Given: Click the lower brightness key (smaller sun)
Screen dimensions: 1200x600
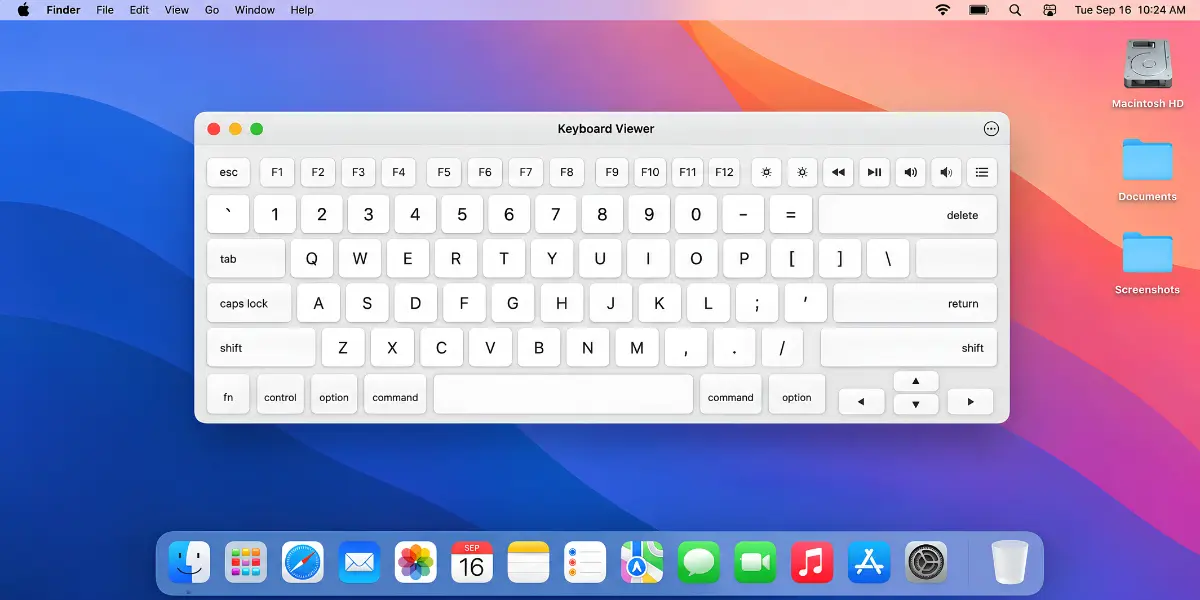Looking at the screenshot, I should 766,172.
